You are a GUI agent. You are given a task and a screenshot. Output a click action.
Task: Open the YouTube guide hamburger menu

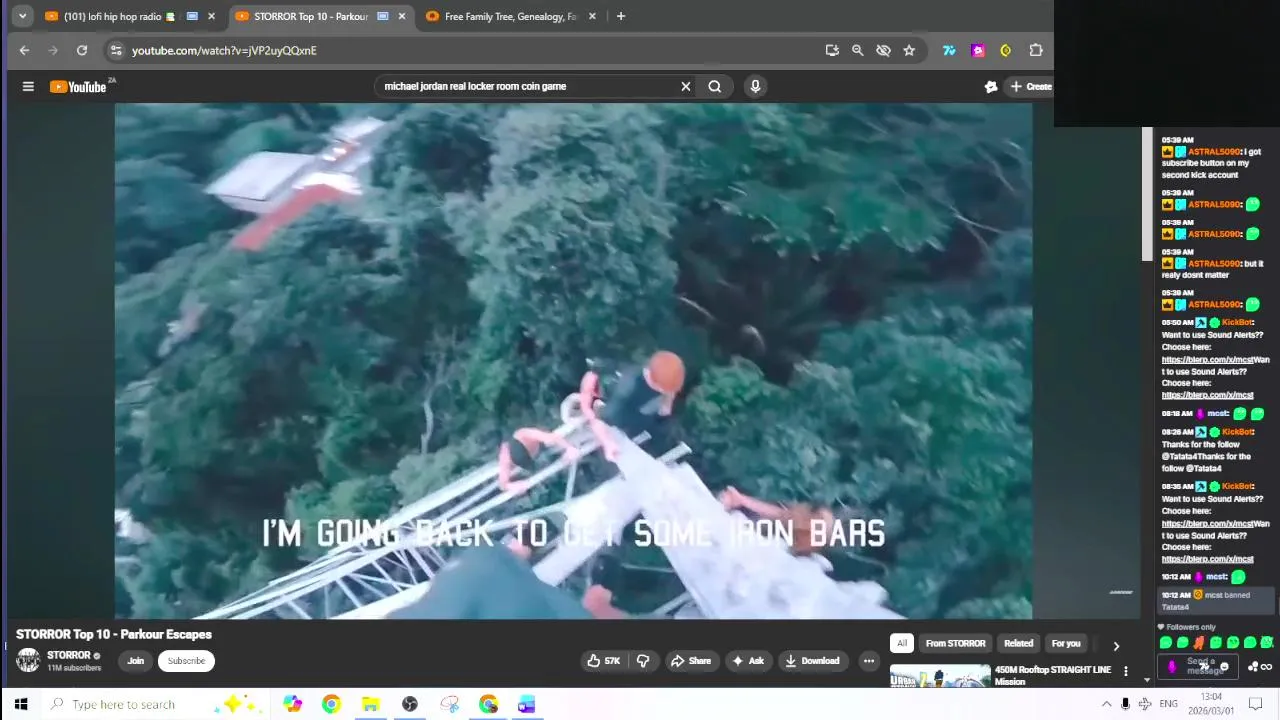pyautogui.click(x=28, y=86)
